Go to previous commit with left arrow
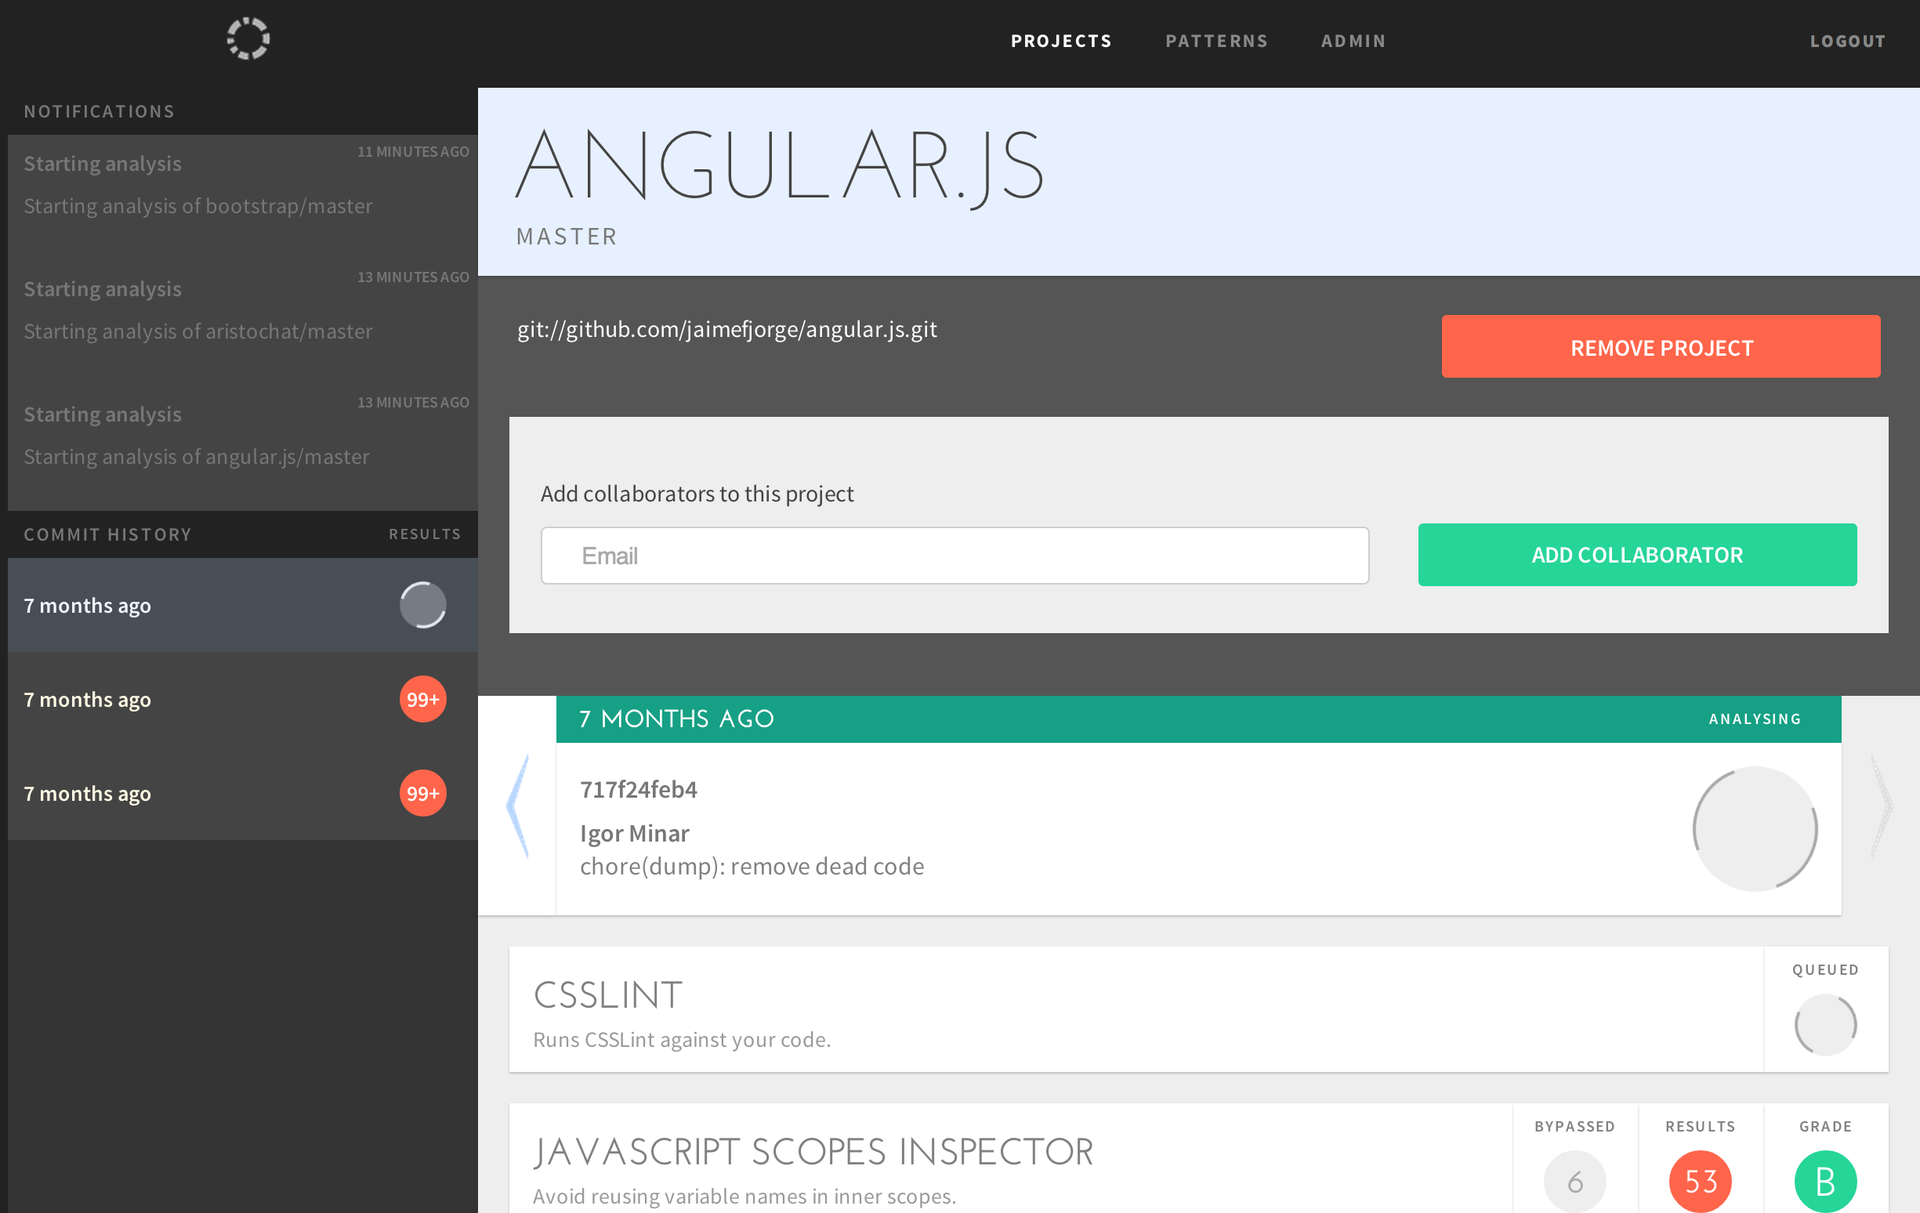 (518, 806)
